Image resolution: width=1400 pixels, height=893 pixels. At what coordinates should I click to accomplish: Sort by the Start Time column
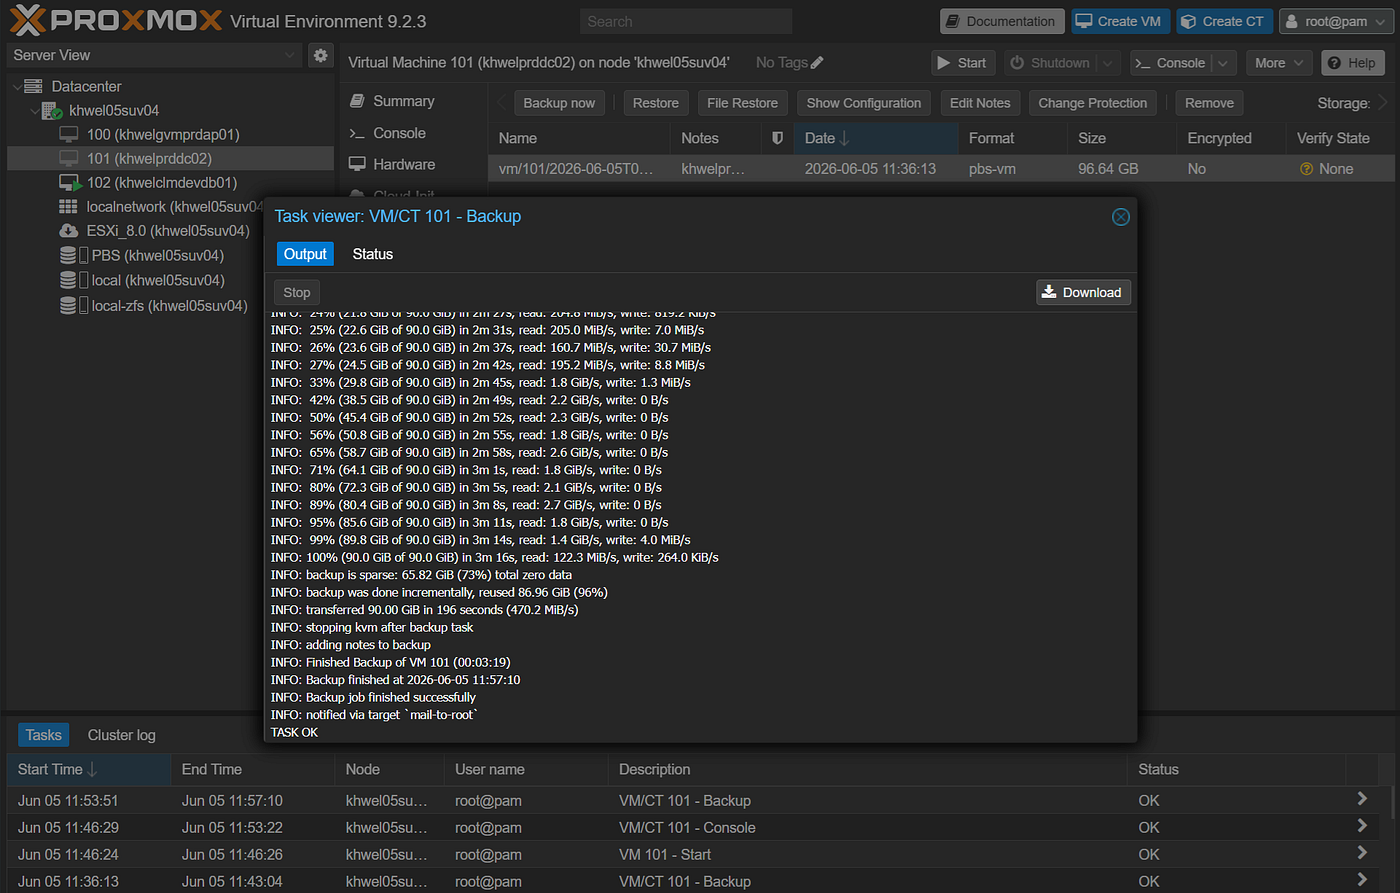90,769
